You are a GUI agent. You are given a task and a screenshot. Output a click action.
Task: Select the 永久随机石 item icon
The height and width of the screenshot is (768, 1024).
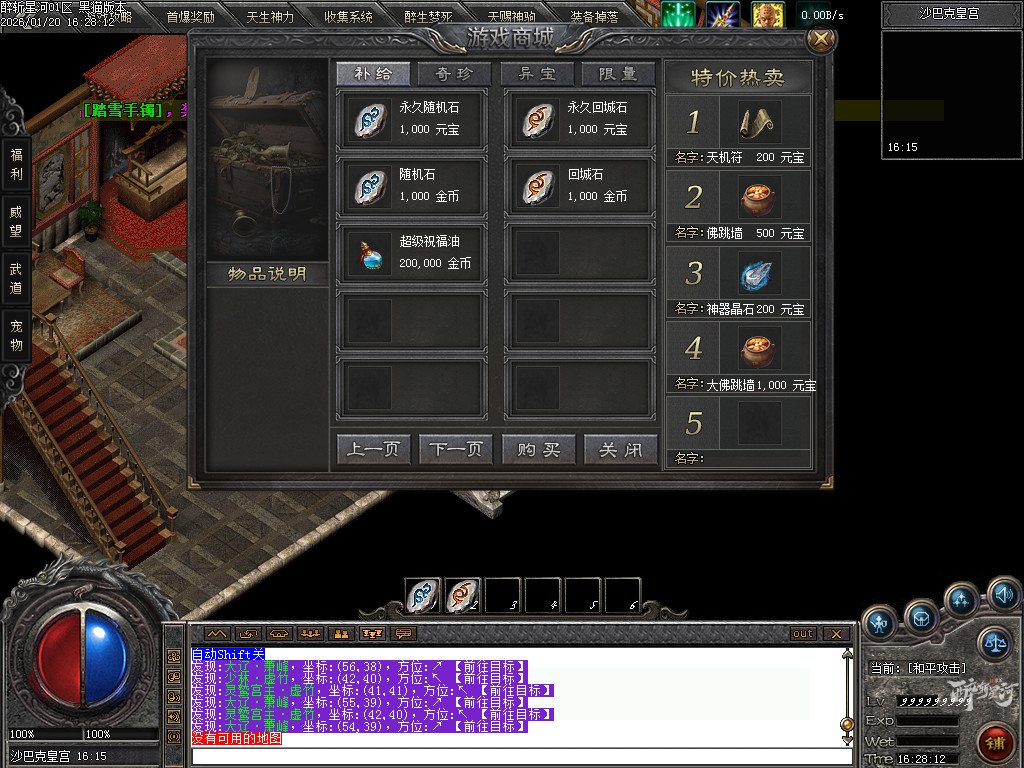(367, 119)
